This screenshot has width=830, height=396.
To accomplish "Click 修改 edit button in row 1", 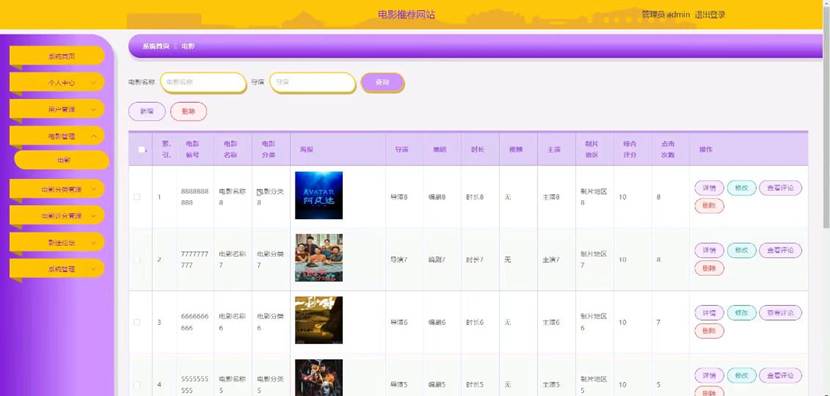I will (742, 188).
